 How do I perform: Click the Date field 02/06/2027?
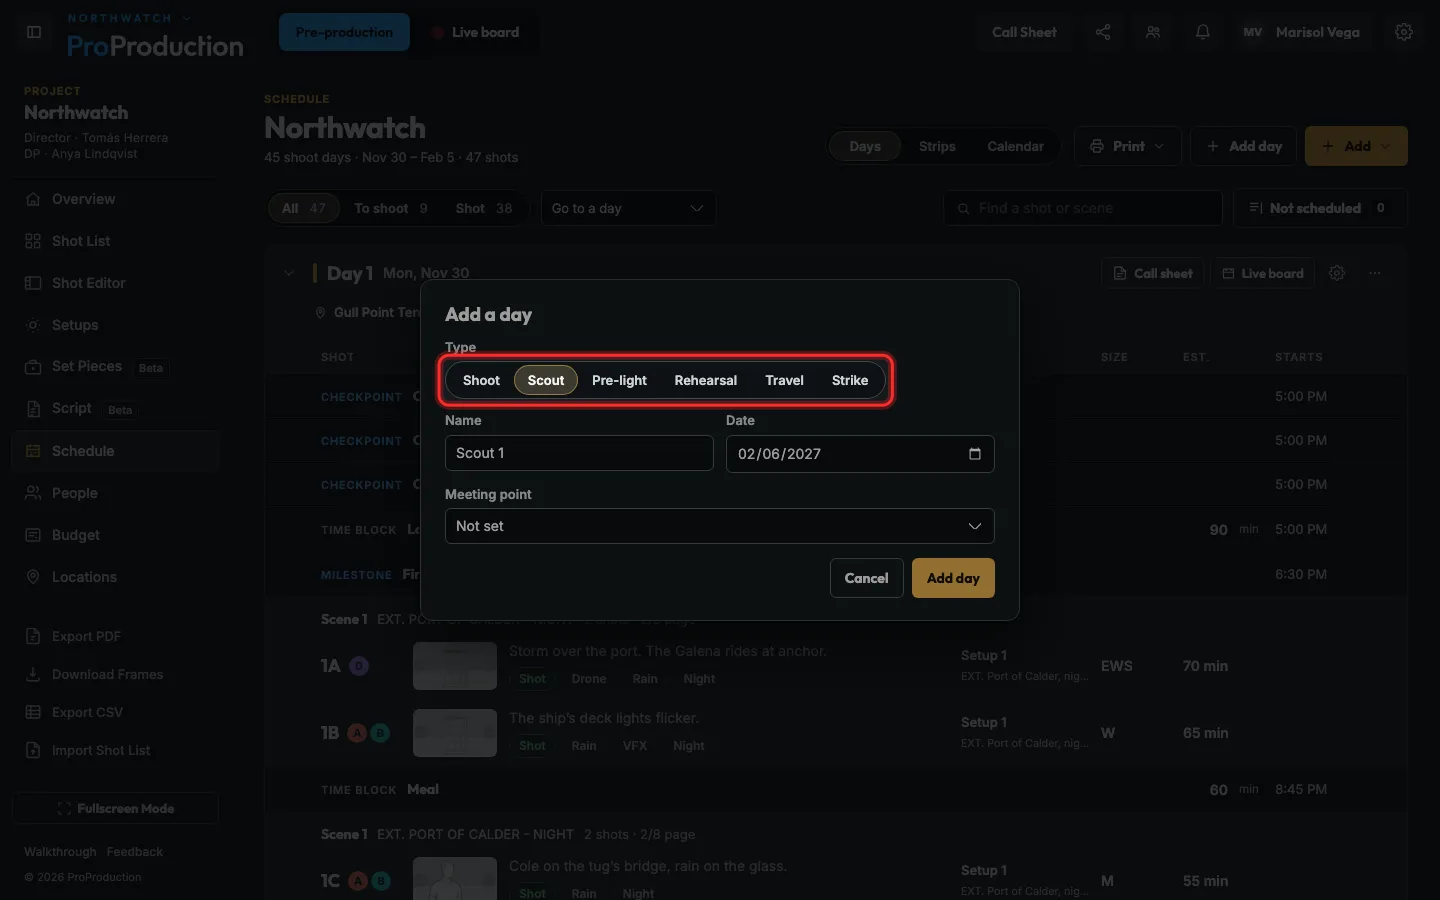pos(860,454)
